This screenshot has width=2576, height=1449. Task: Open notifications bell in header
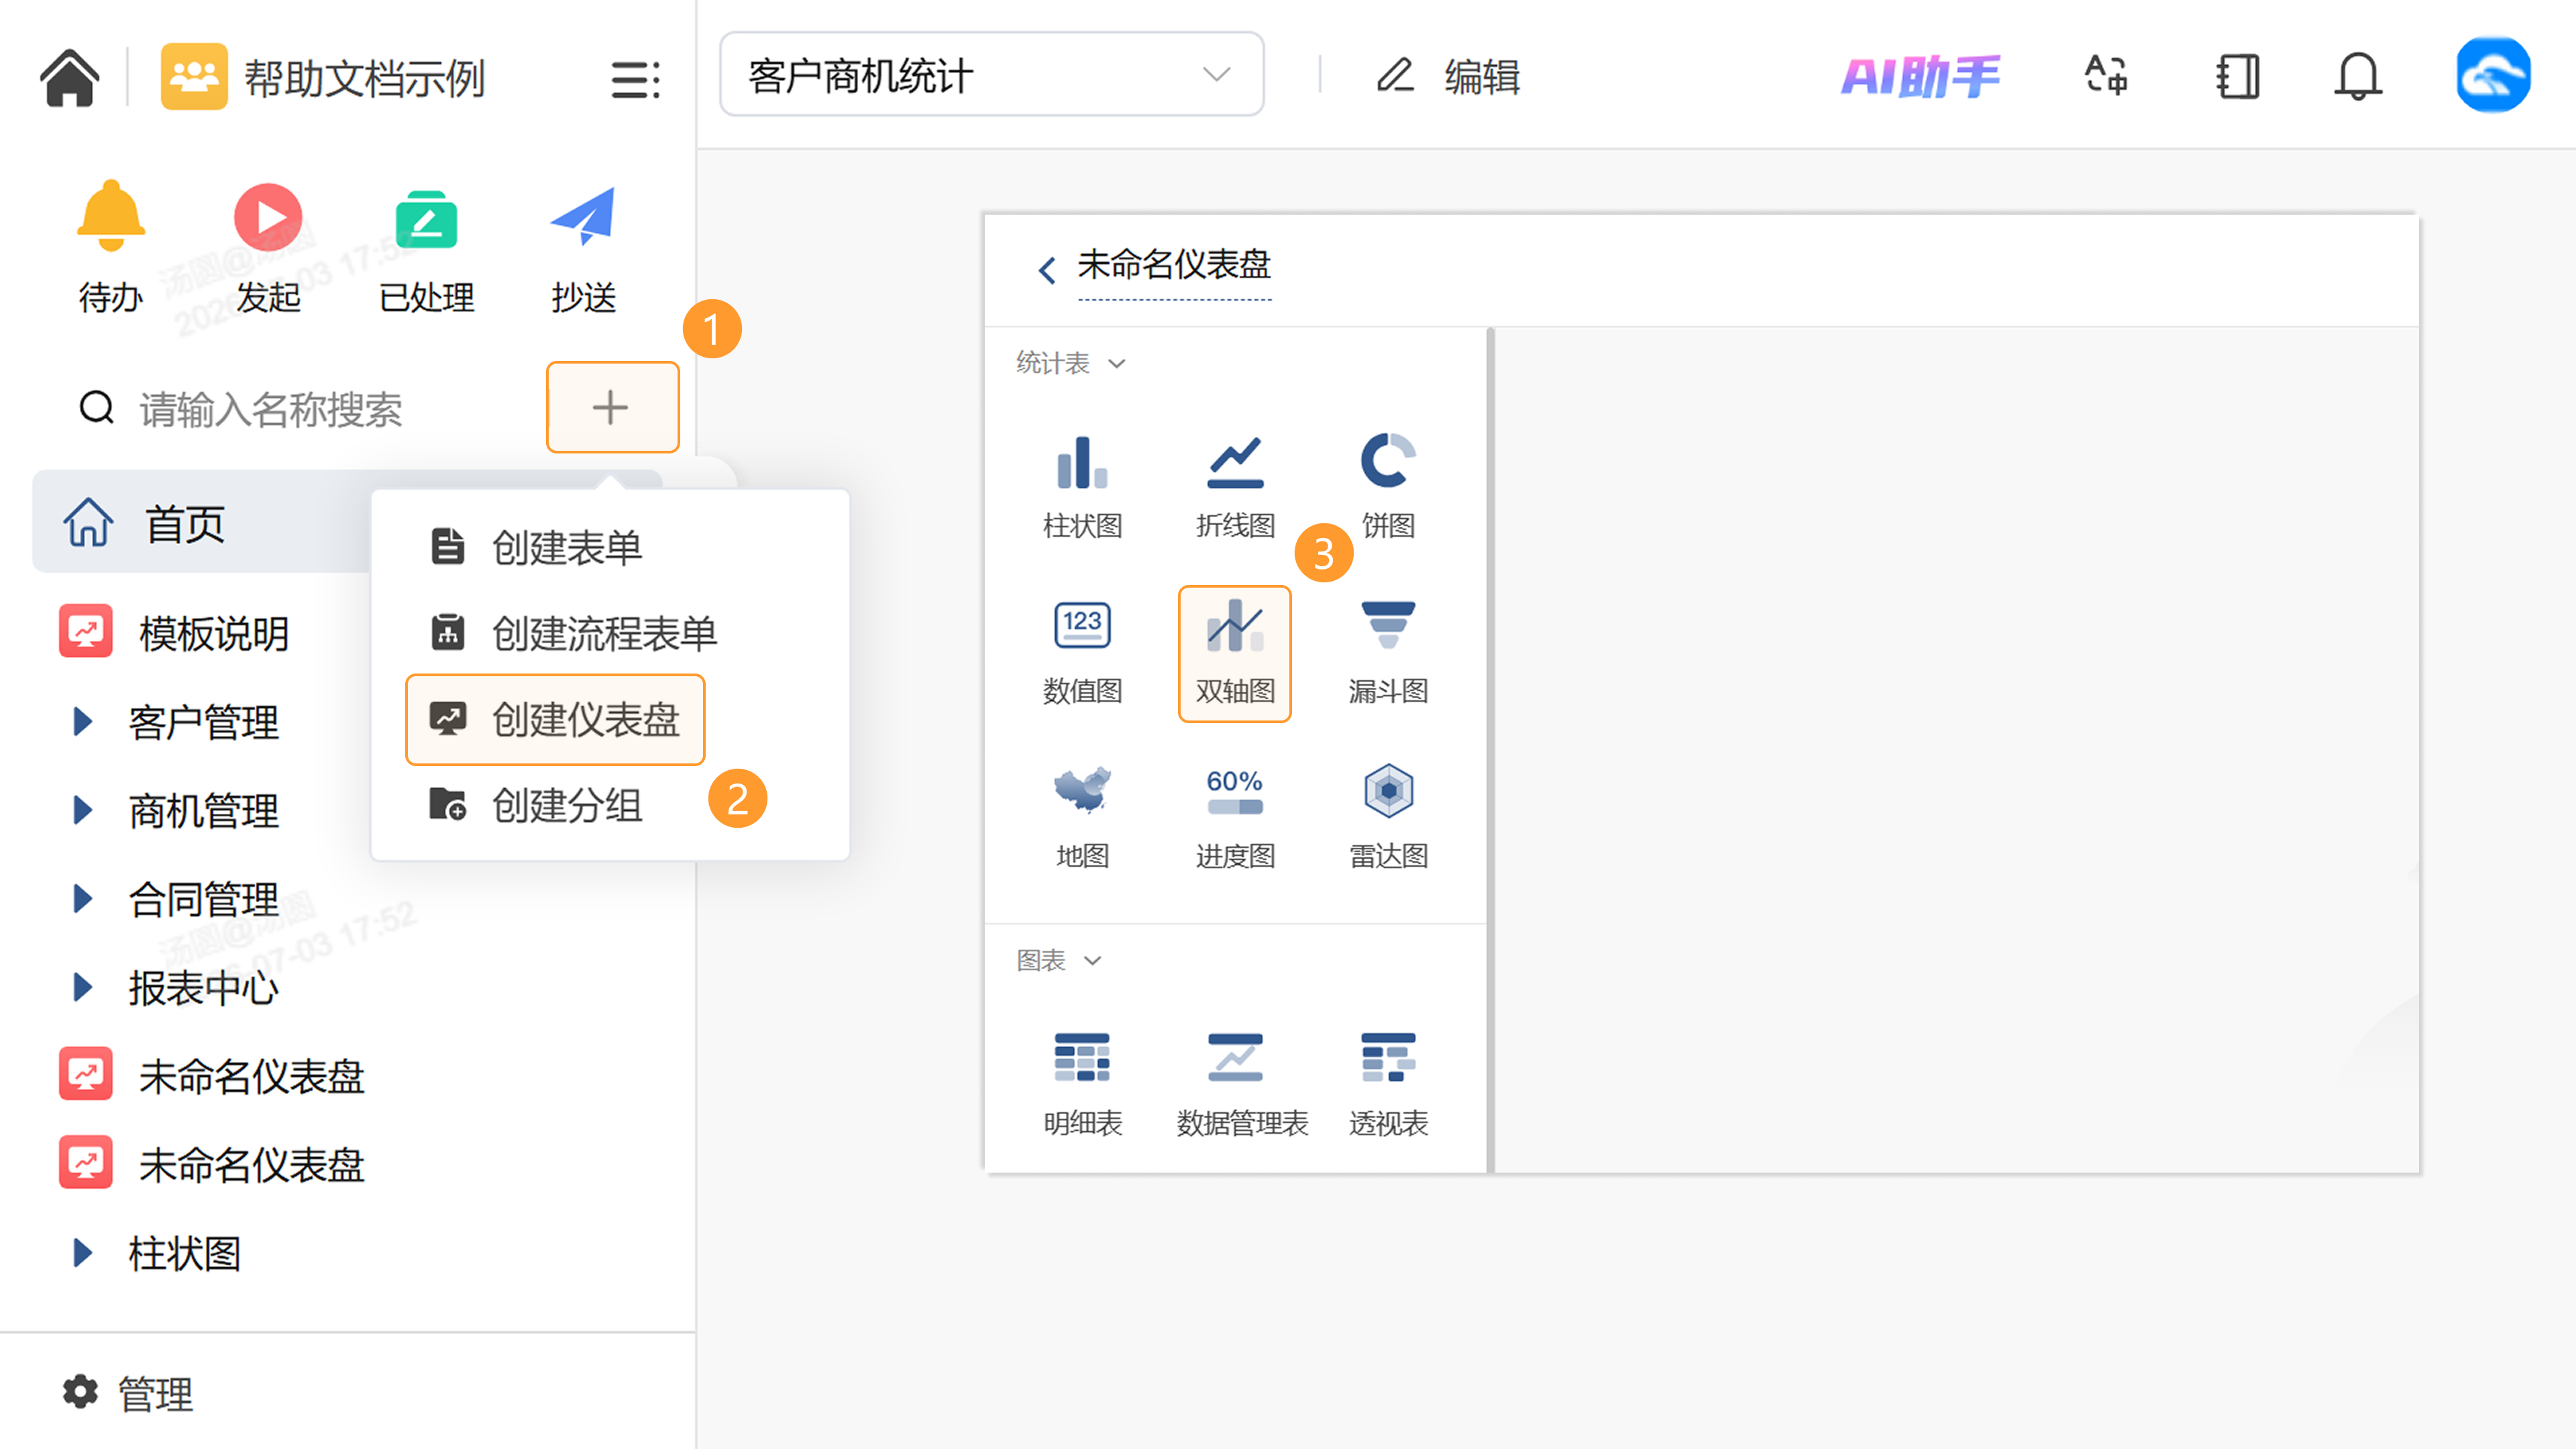2357,76
